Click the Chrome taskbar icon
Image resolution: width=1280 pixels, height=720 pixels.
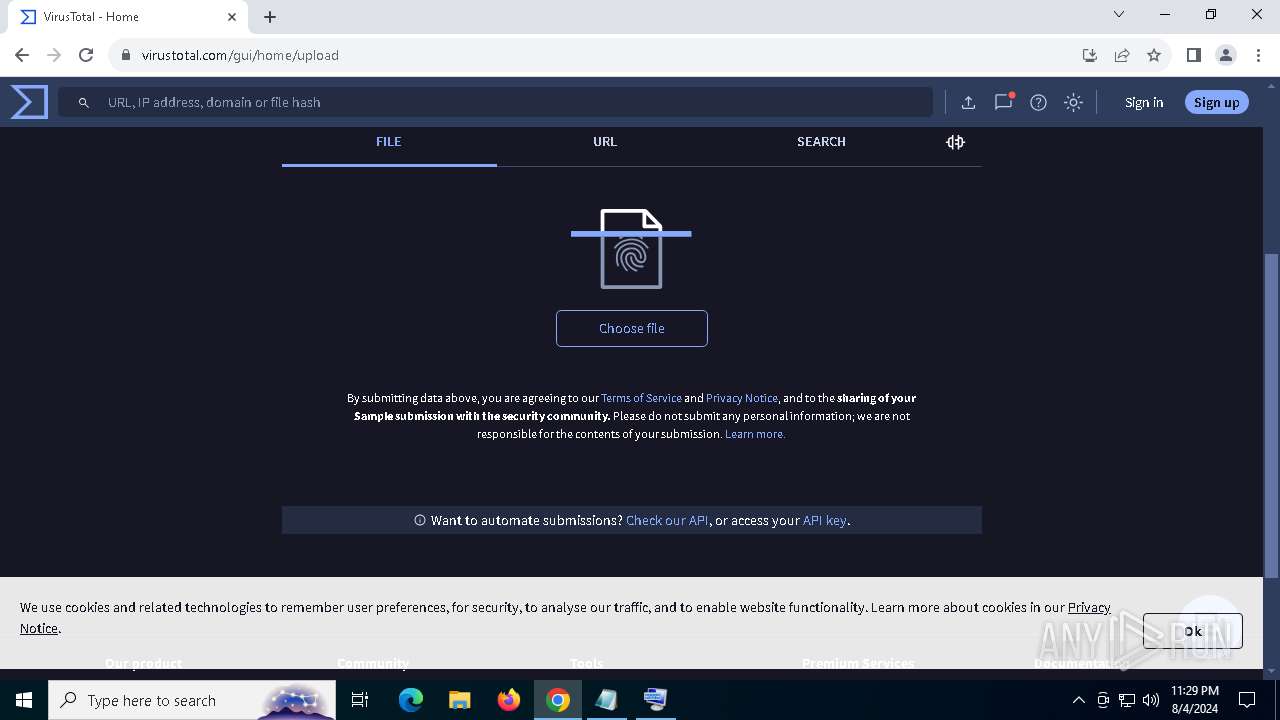(558, 700)
